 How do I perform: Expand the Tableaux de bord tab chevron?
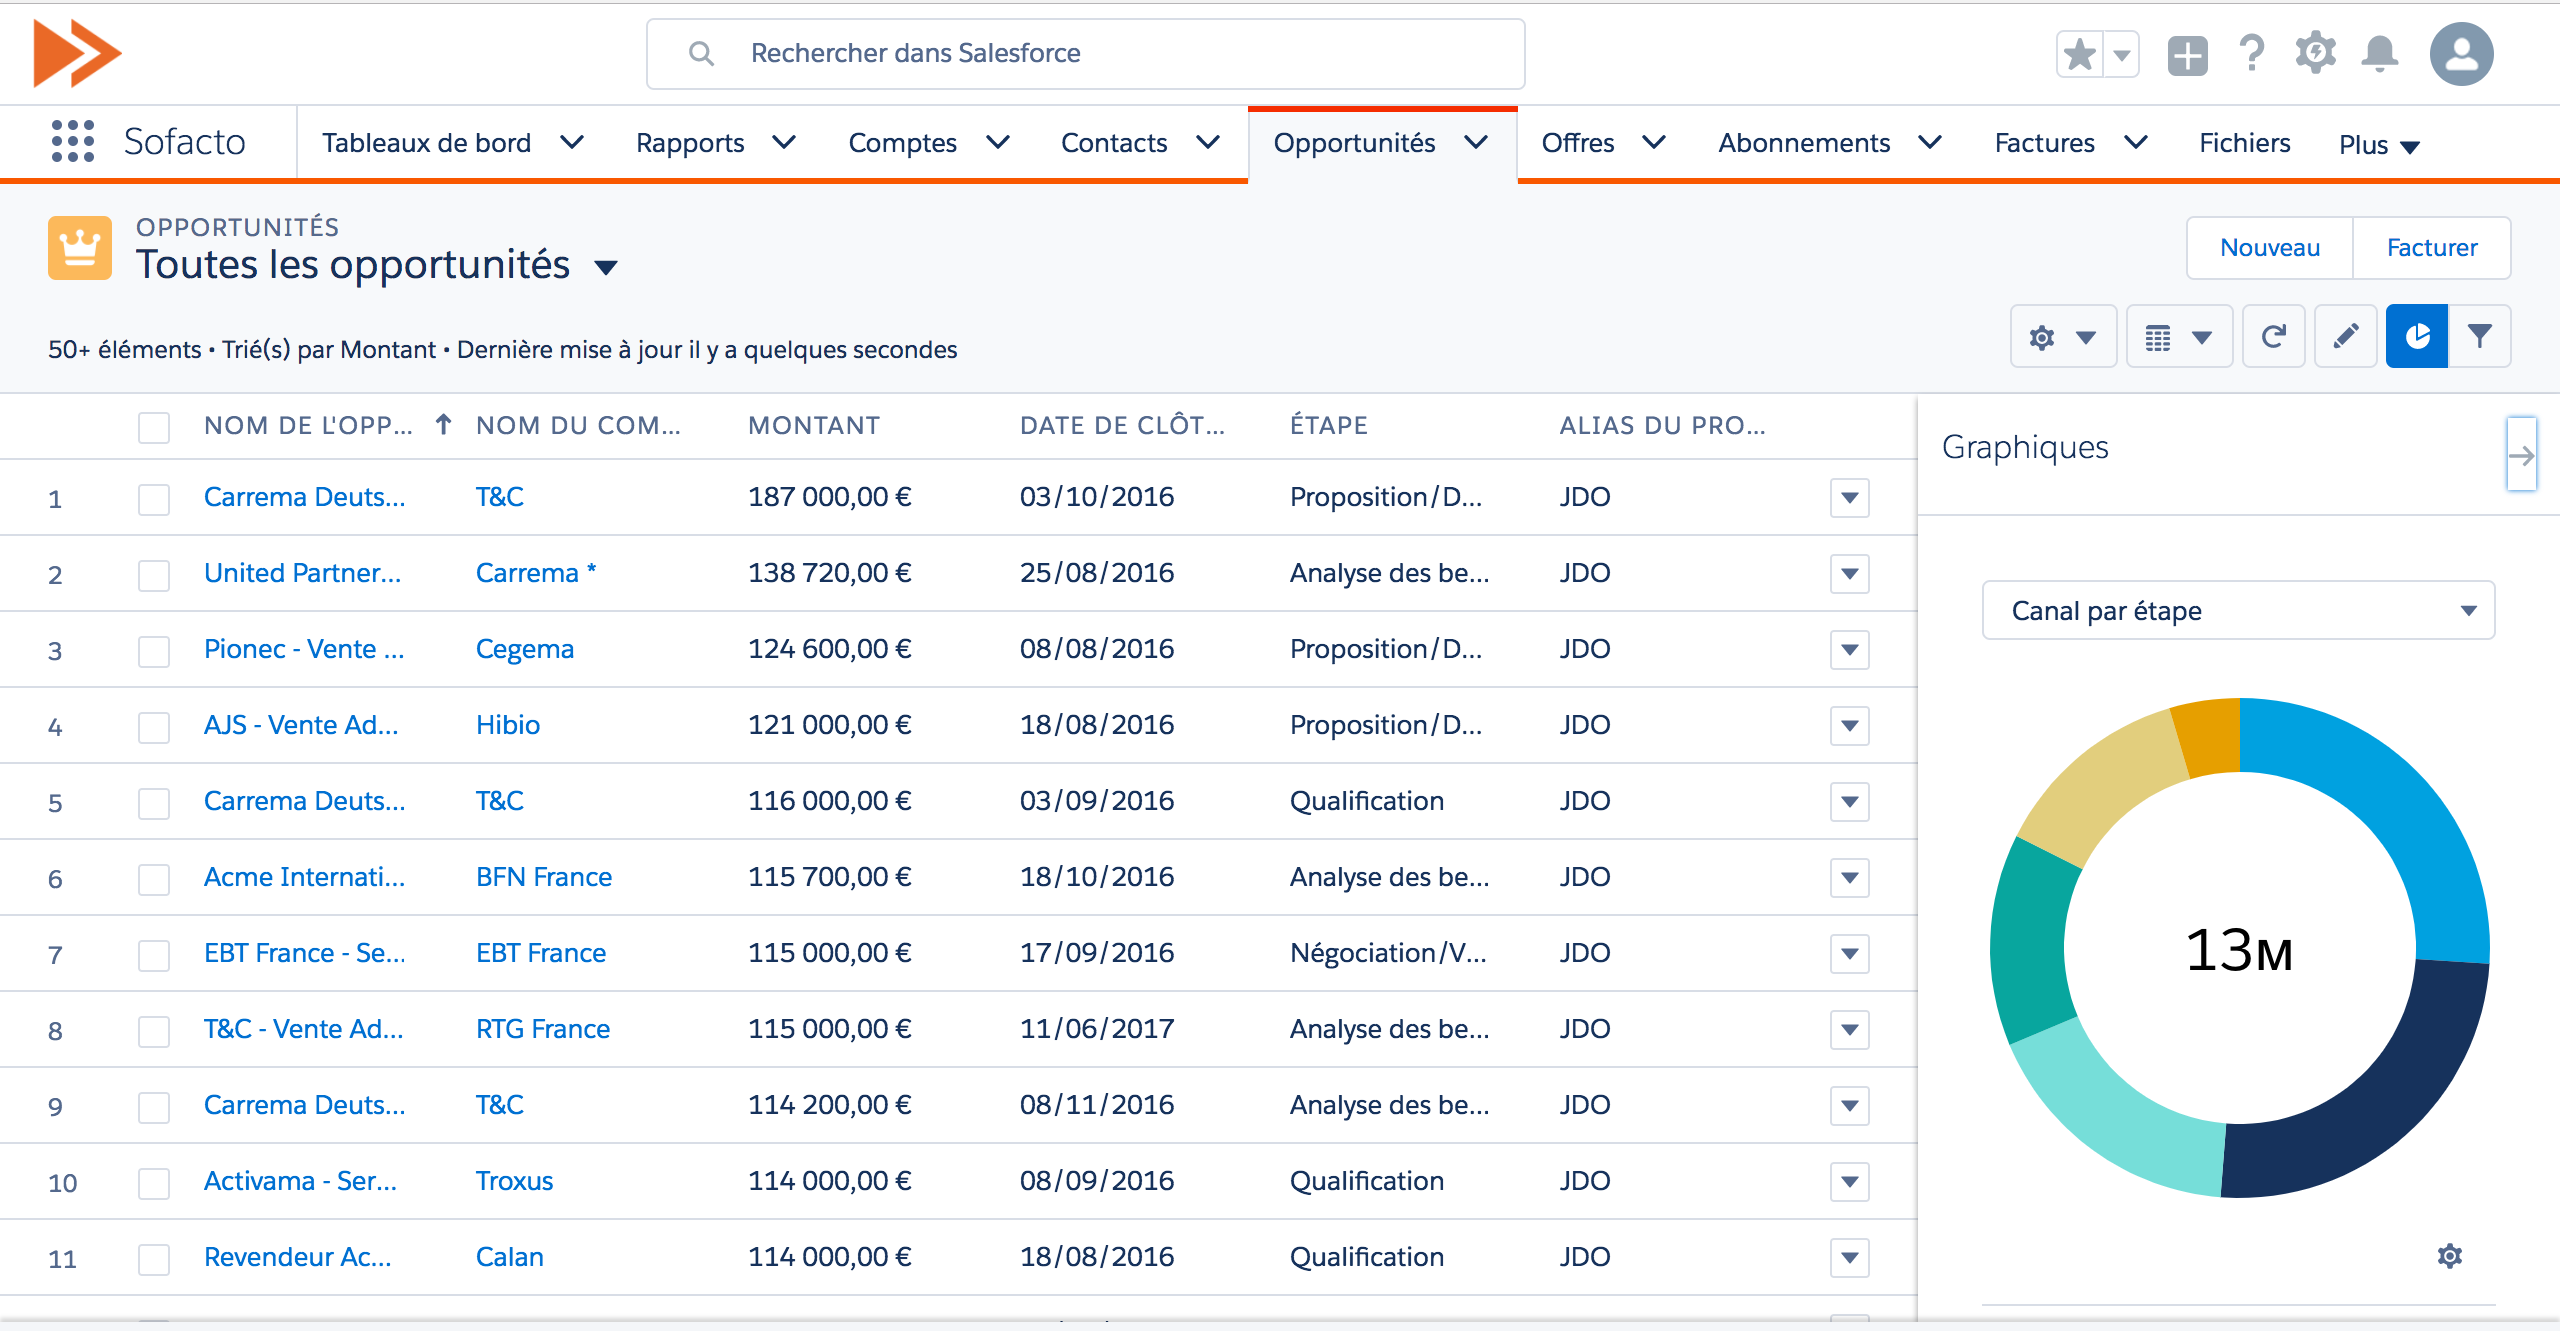pyautogui.click(x=572, y=143)
